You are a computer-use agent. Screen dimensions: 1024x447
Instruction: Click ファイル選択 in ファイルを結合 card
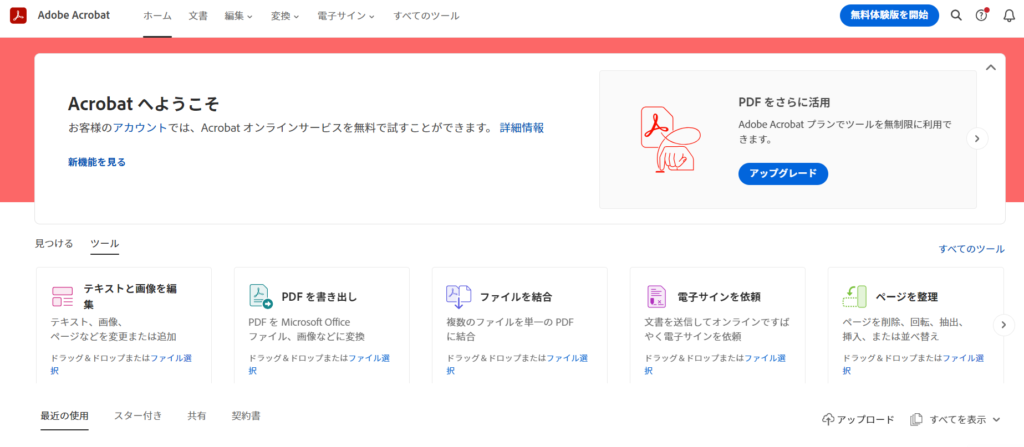pos(567,358)
